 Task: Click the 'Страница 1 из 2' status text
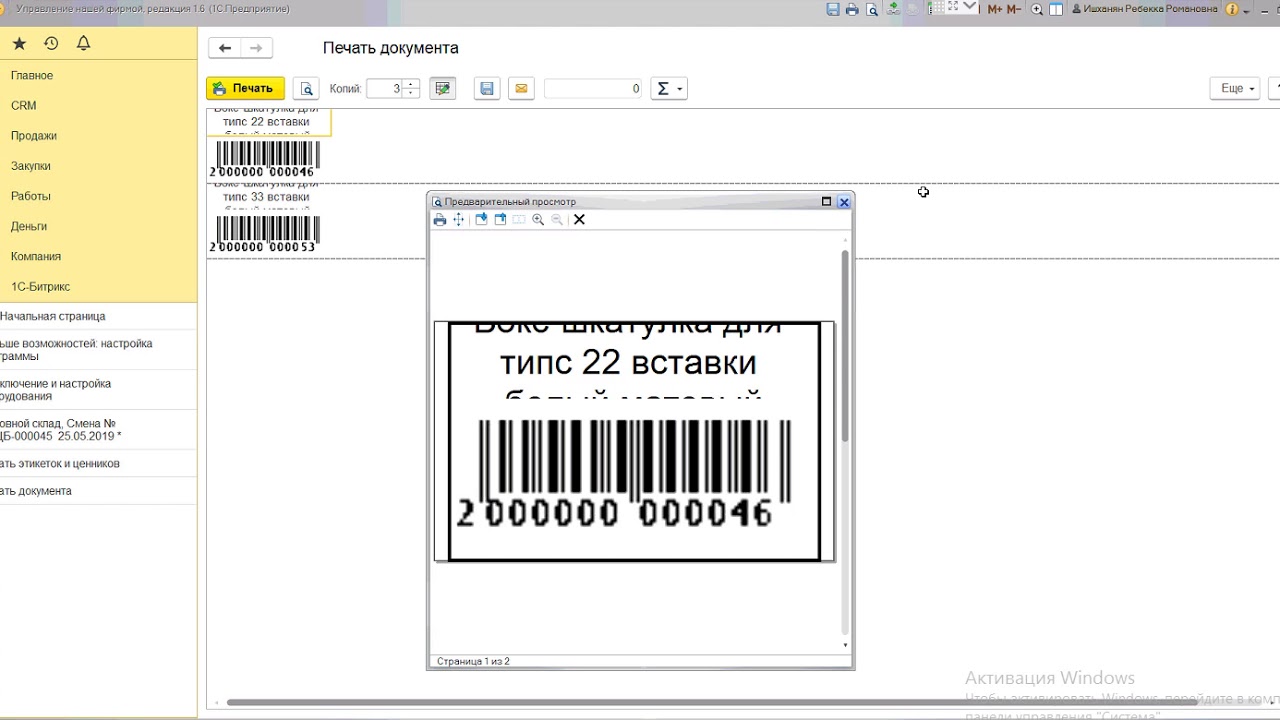coord(473,661)
